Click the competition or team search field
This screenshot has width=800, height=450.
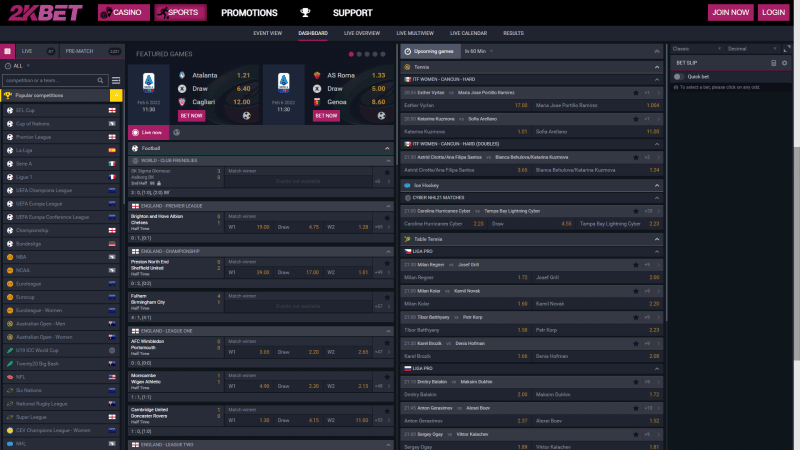point(55,80)
